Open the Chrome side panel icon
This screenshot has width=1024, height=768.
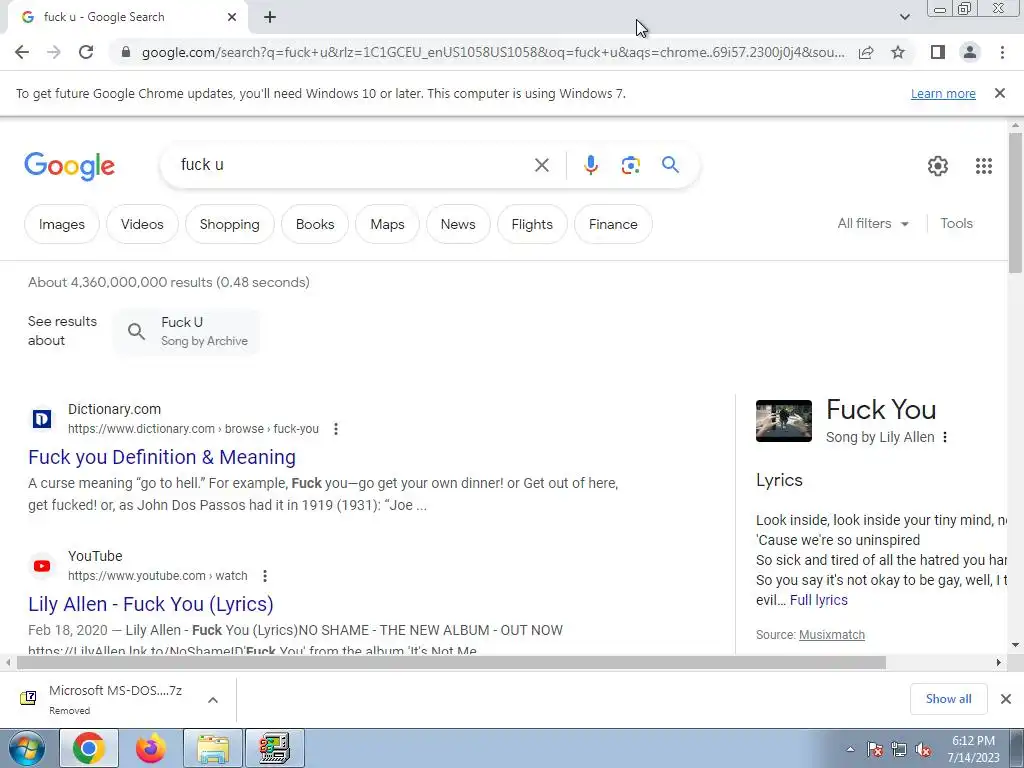coord(938,52)
